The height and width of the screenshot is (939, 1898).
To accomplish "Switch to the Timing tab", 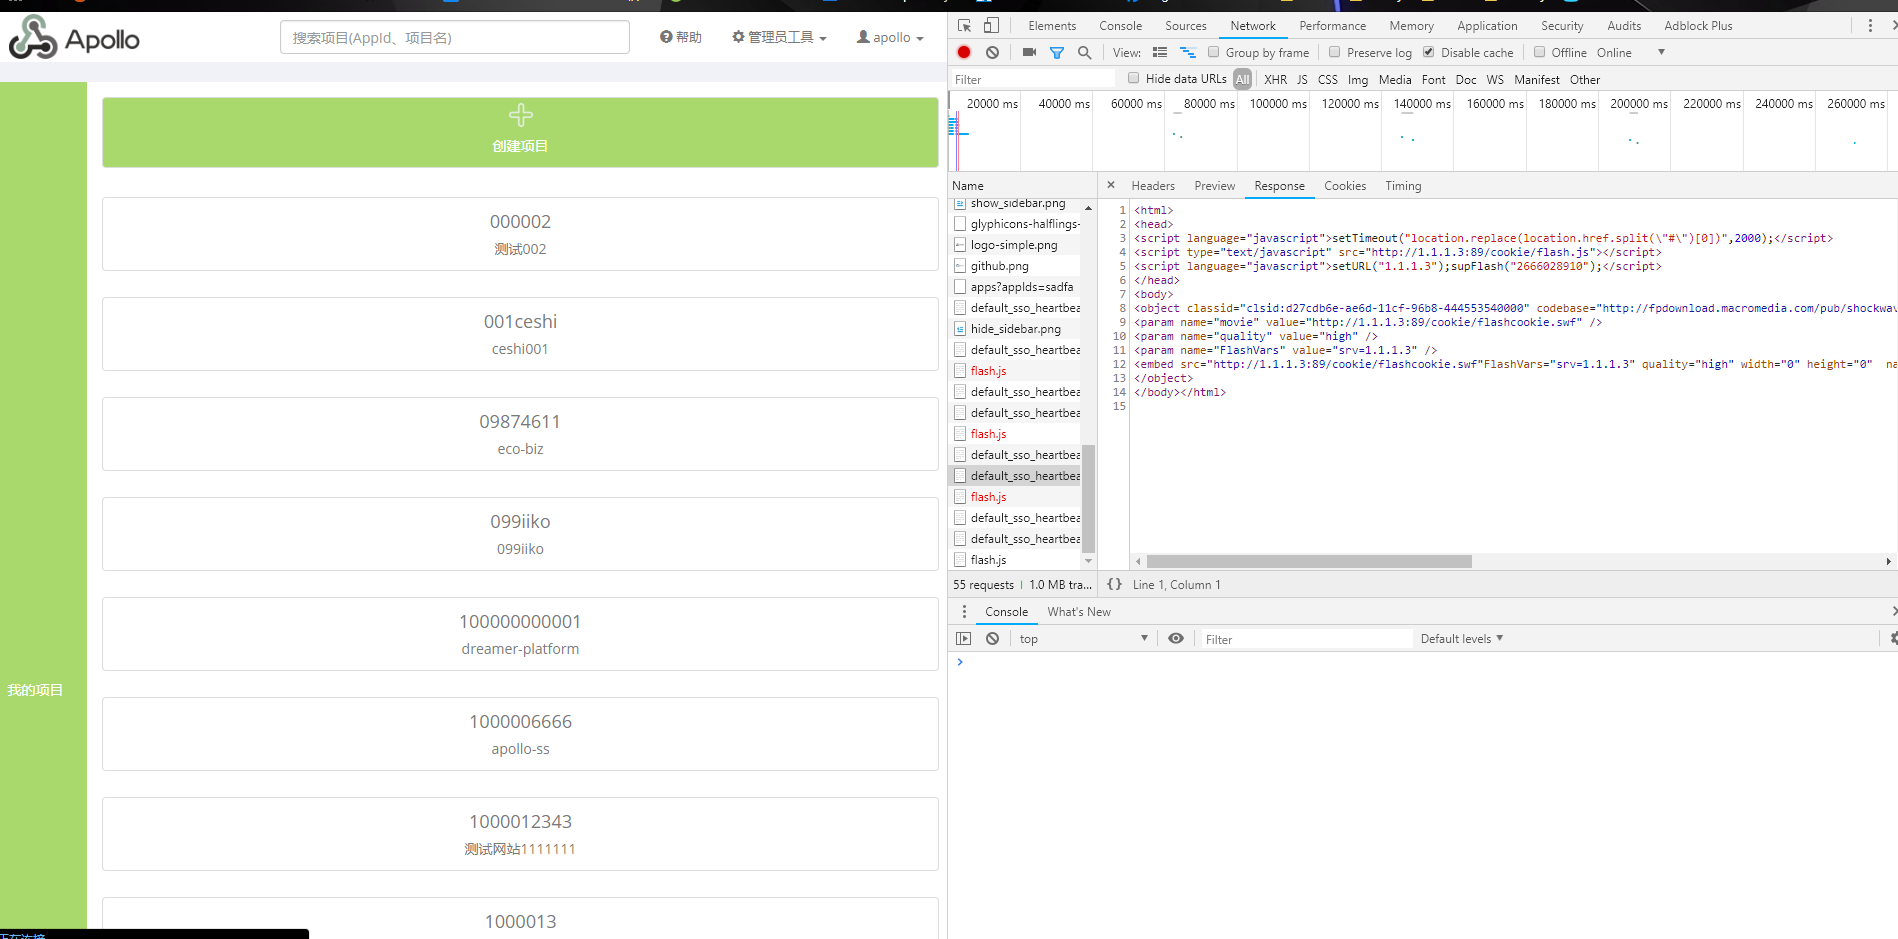I will tap(1402, 186).
